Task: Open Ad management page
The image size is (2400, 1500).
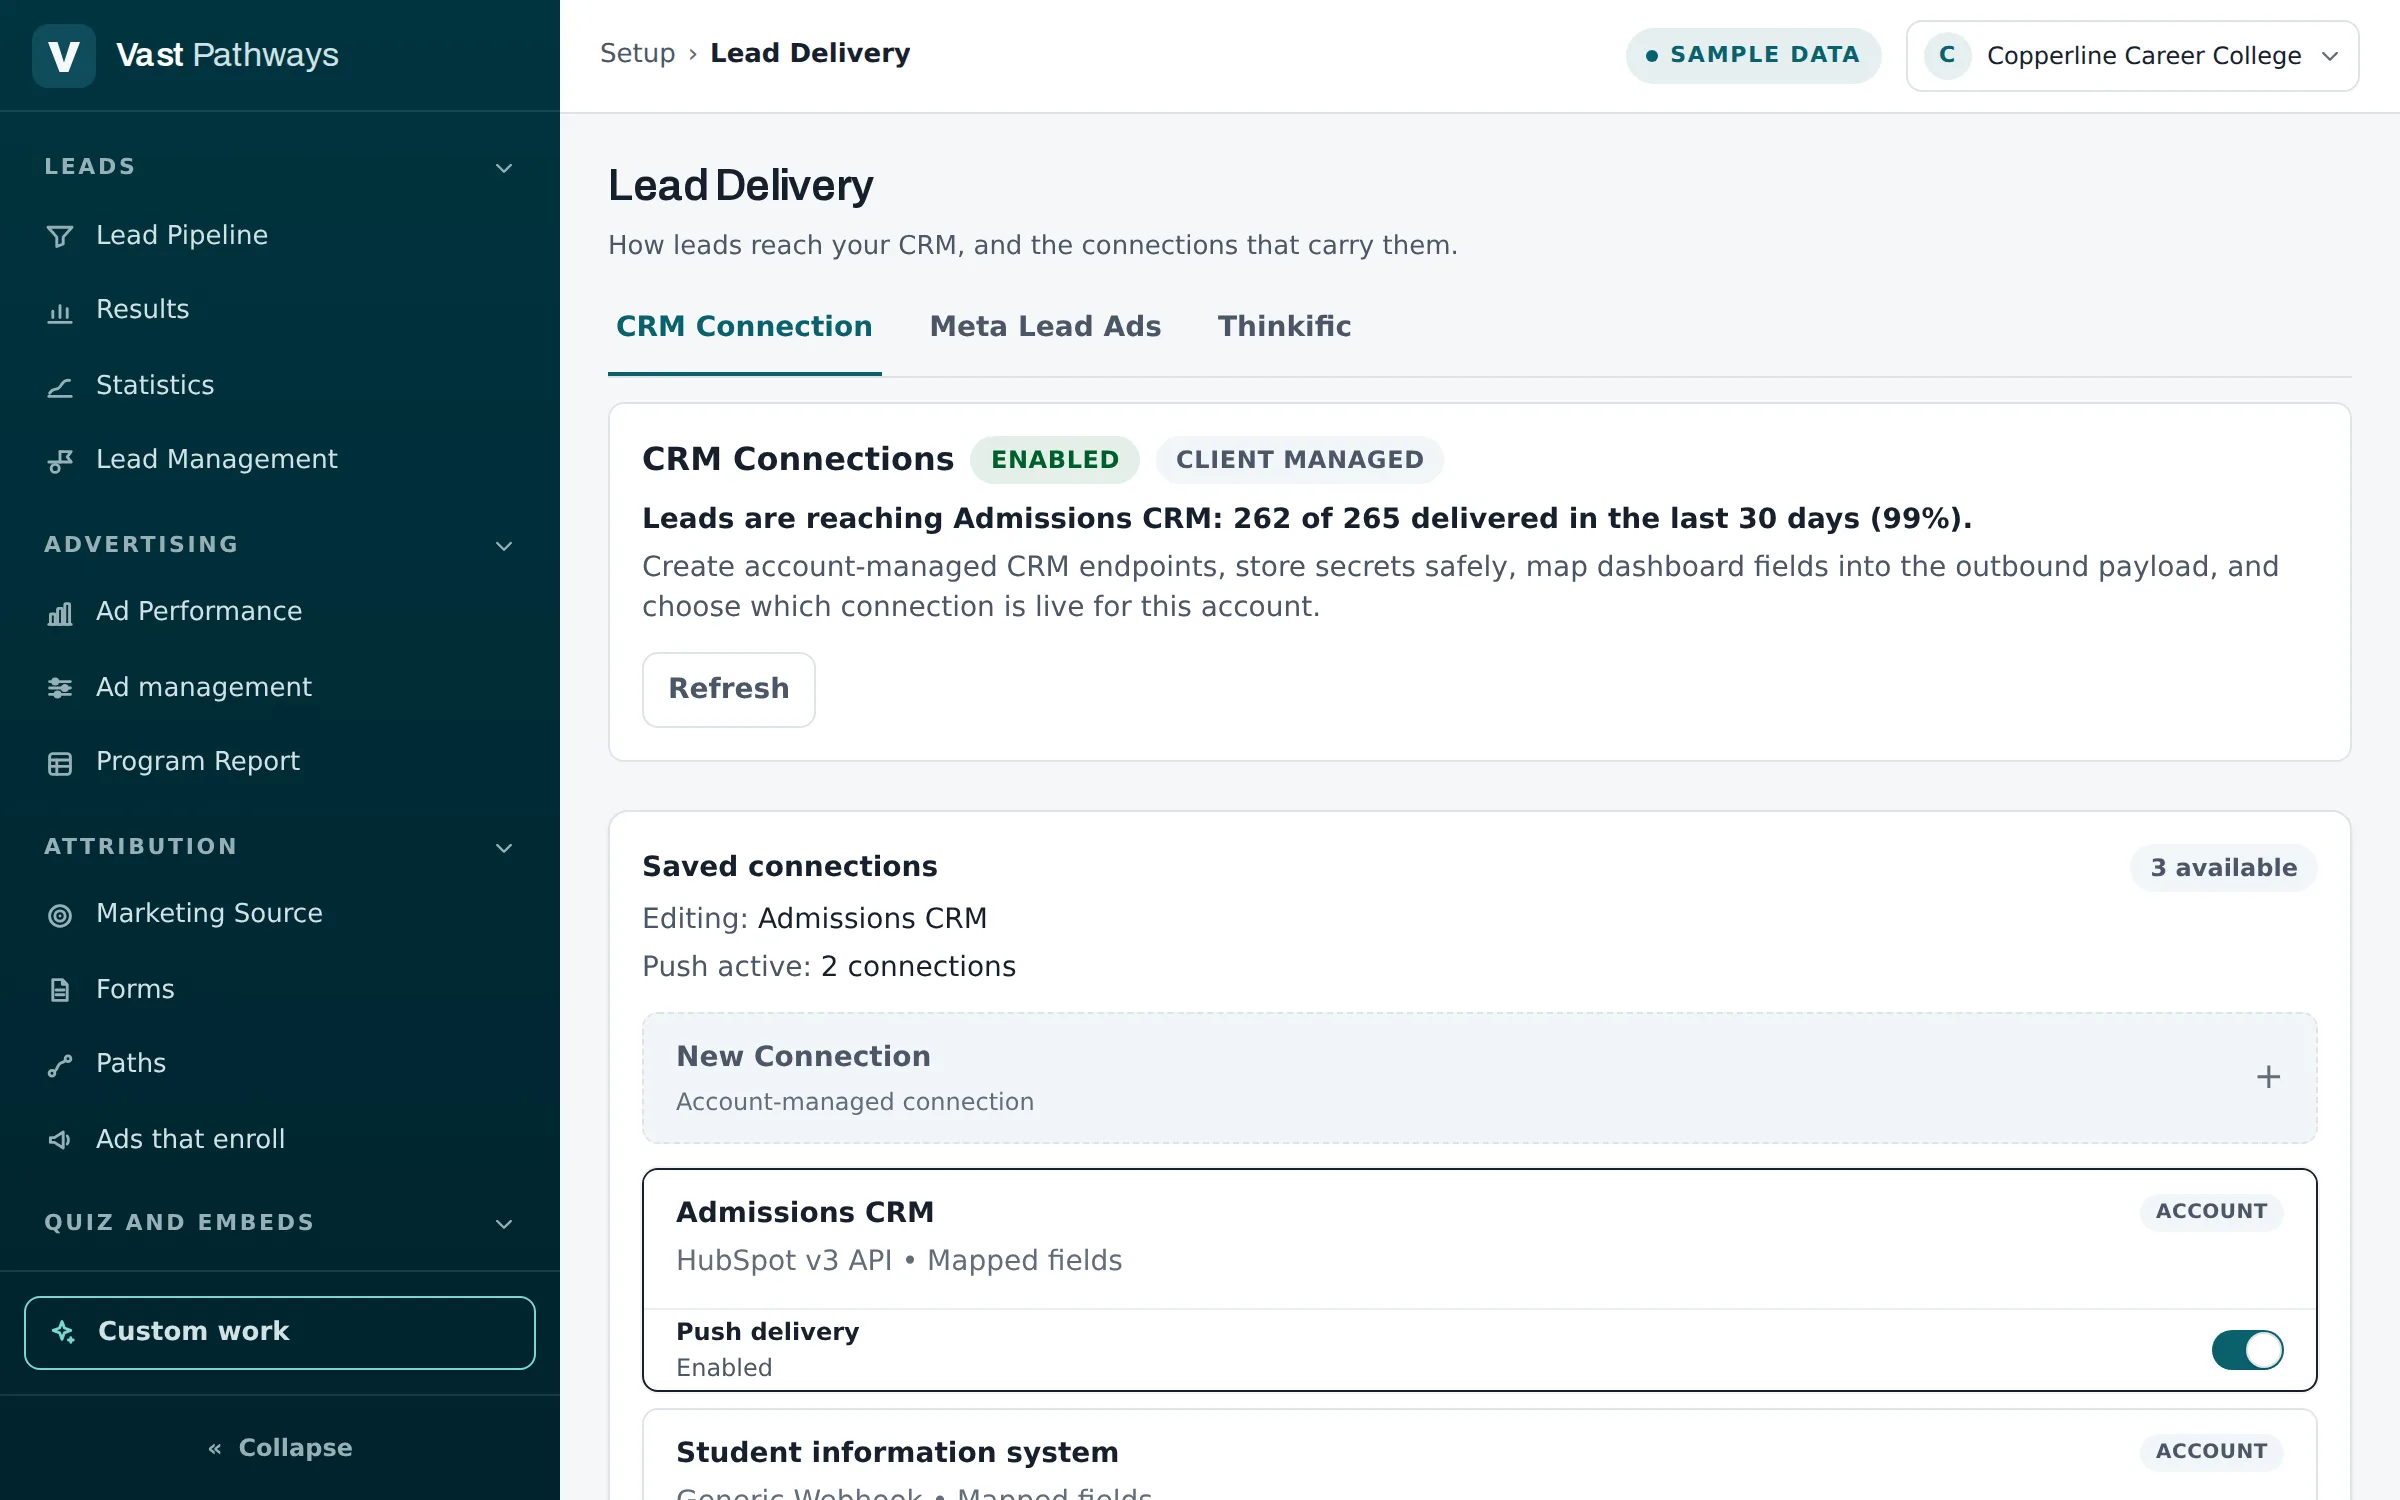Action: click(280, 688)
